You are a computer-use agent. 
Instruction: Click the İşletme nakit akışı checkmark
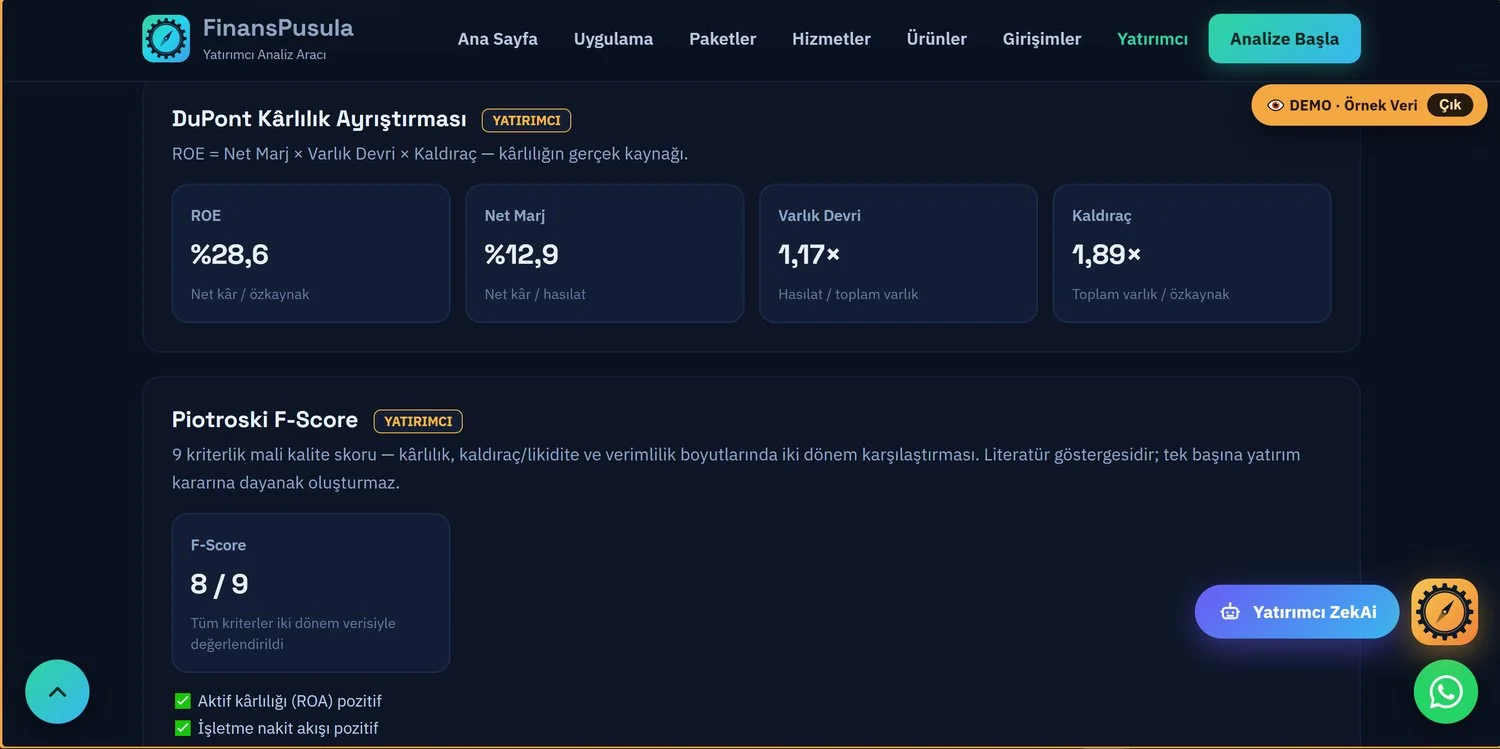[183, 728]
